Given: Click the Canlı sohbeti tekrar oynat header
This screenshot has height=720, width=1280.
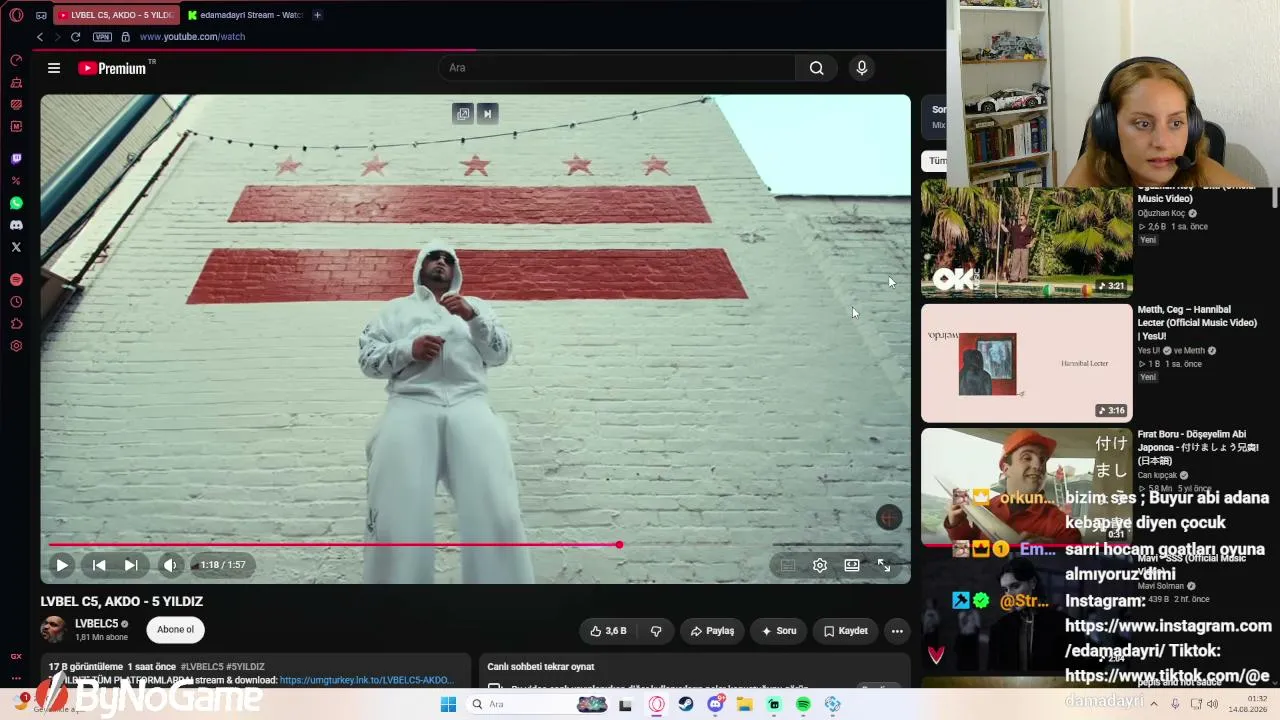Looking at the screenshot, I should tap(541, 667).
